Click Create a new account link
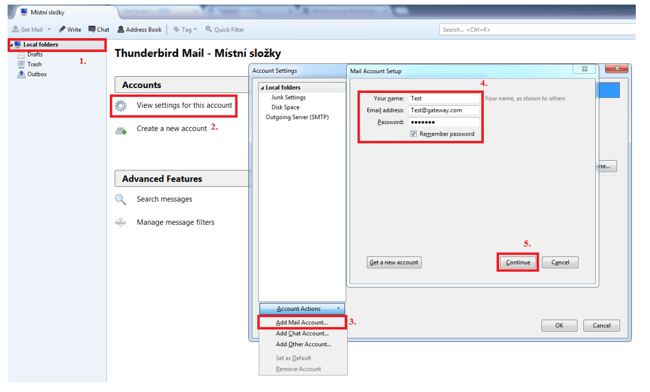The image size is (650, 392). (x=172, y=128)
